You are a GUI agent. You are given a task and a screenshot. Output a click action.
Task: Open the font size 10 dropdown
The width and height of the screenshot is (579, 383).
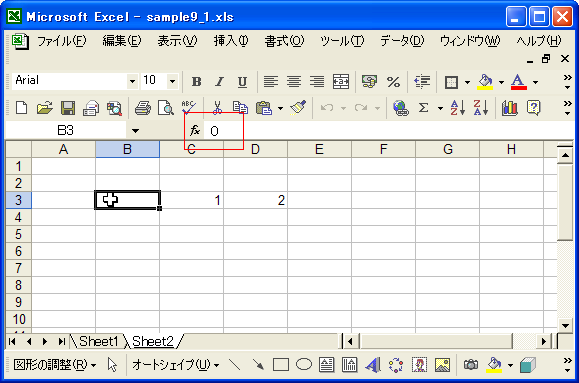(172, 81)
